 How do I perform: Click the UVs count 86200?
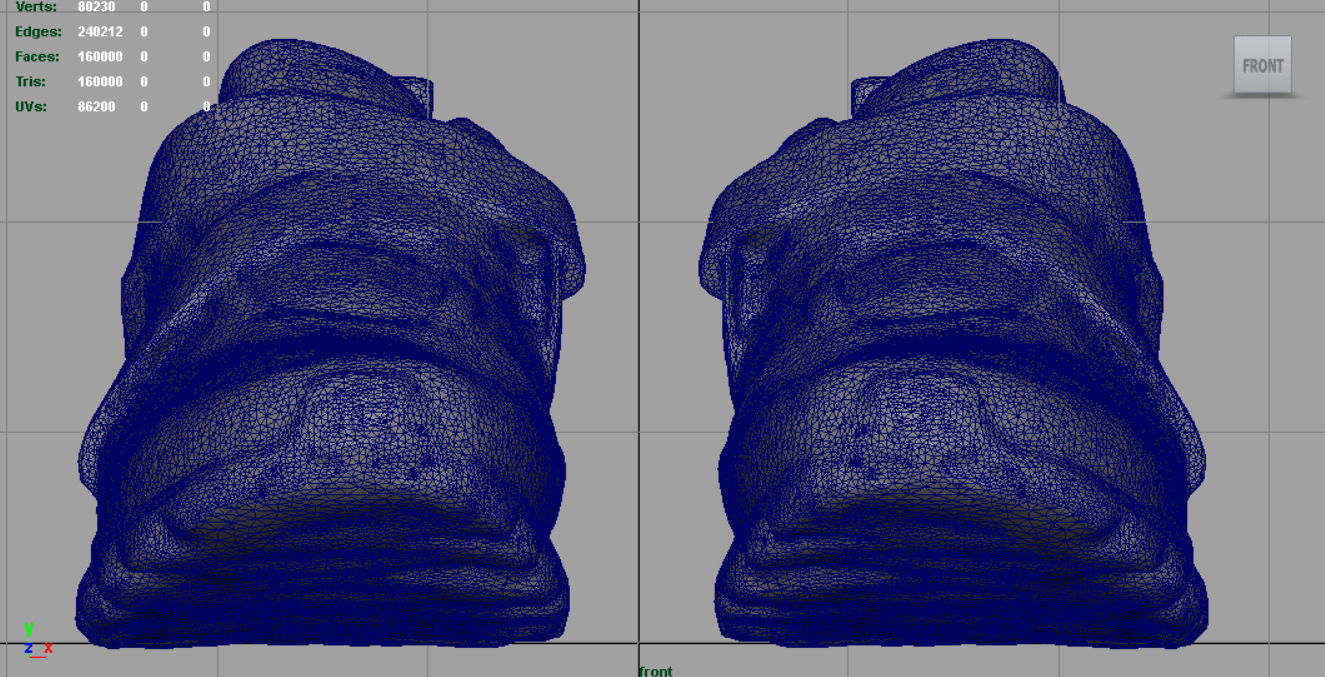(x=96, y=107)
